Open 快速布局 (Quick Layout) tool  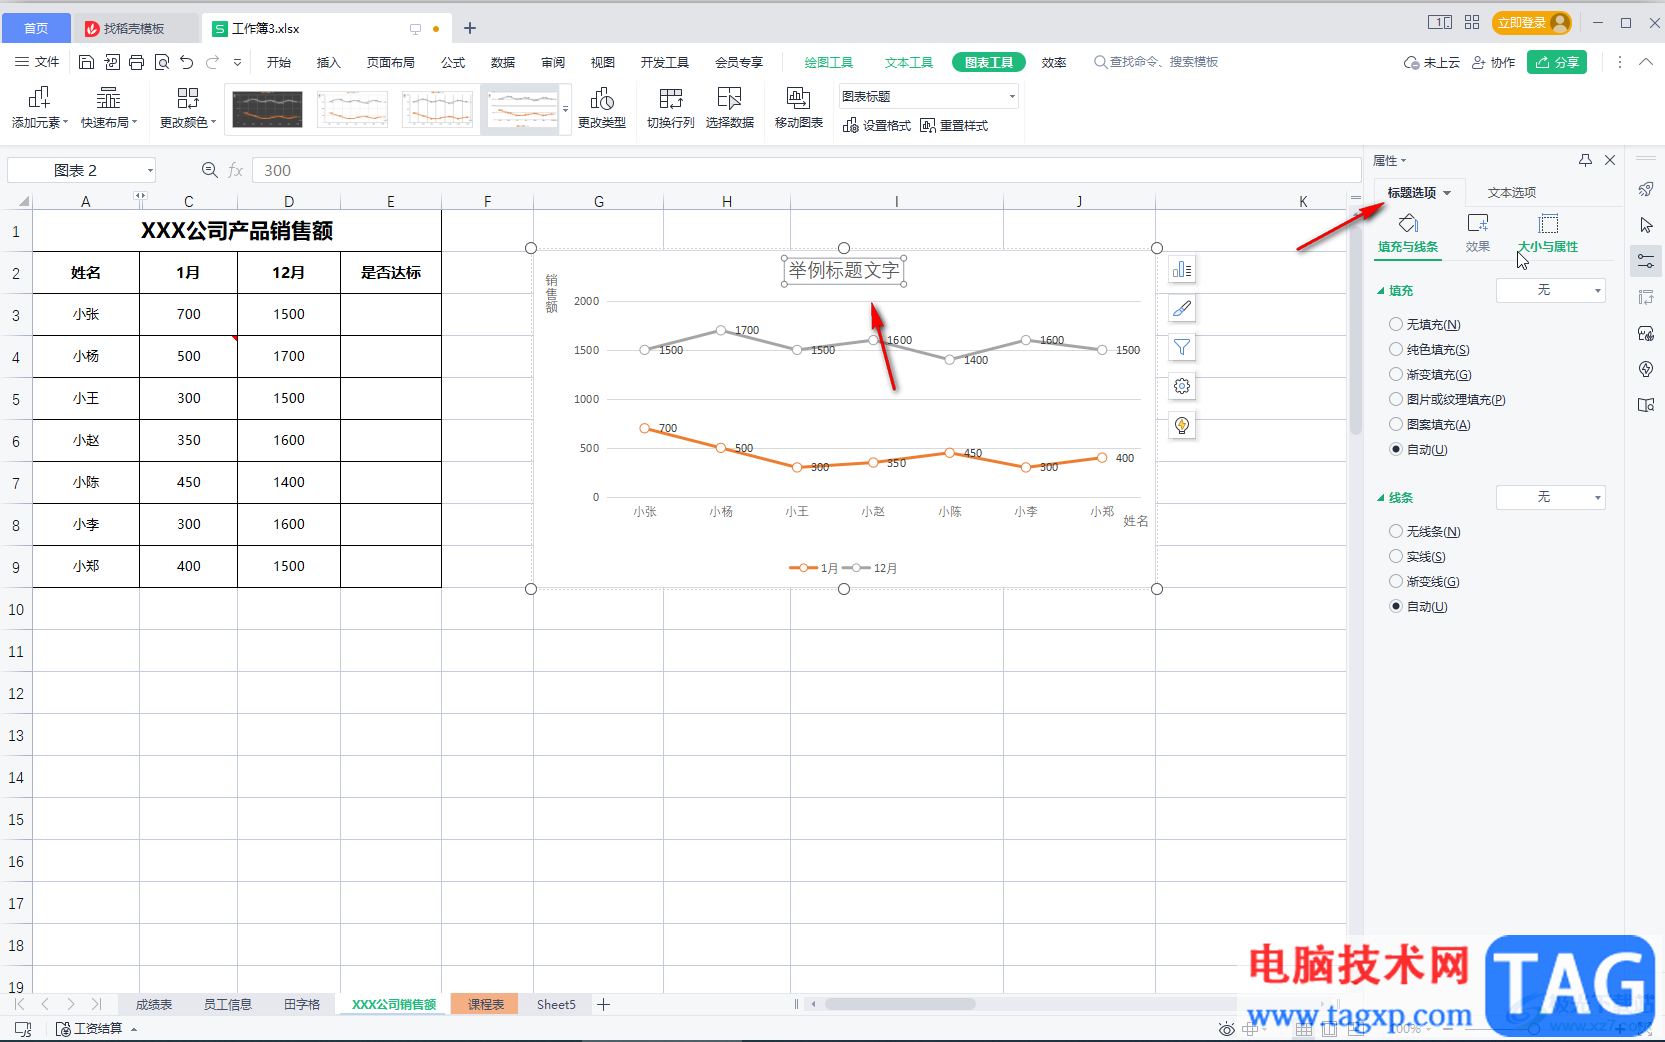click(x=109, y=108)
